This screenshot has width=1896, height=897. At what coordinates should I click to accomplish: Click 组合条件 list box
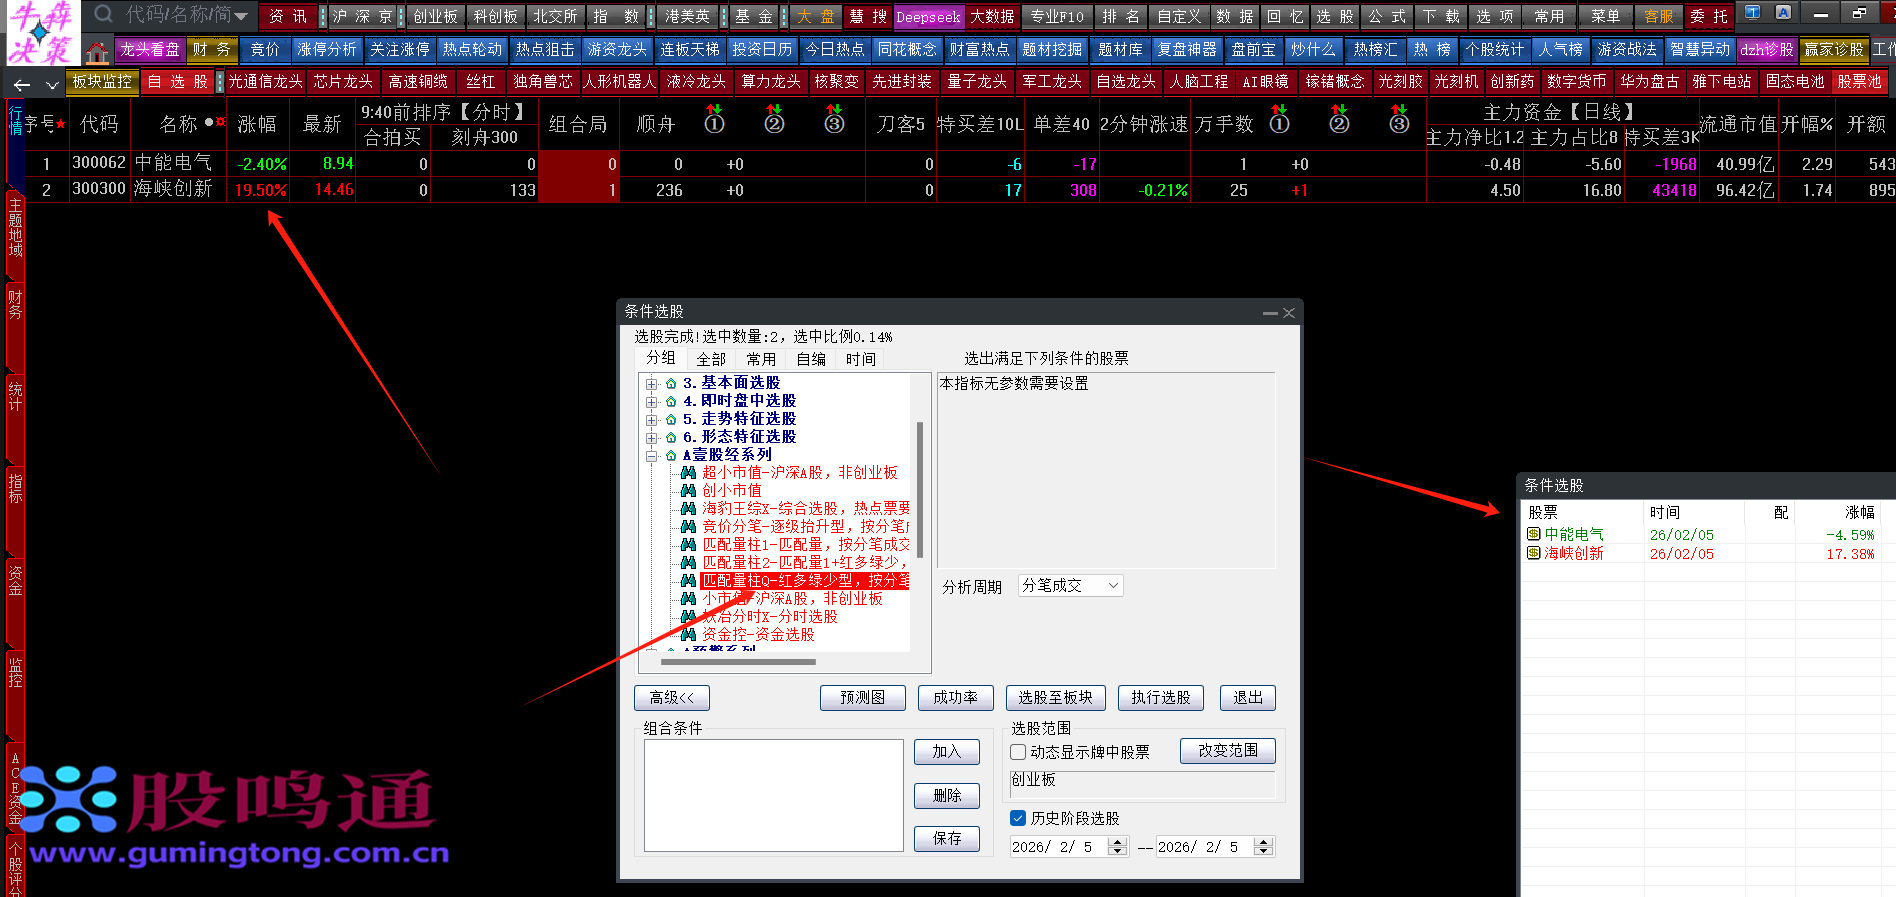pyautogui.click(x=774, y=796)
